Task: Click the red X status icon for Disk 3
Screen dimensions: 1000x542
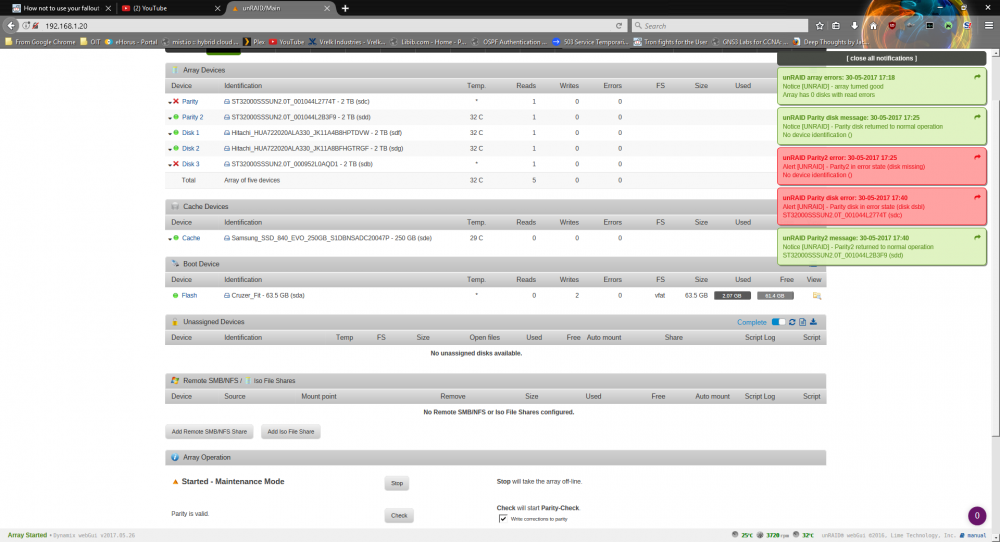Action: 176,164
